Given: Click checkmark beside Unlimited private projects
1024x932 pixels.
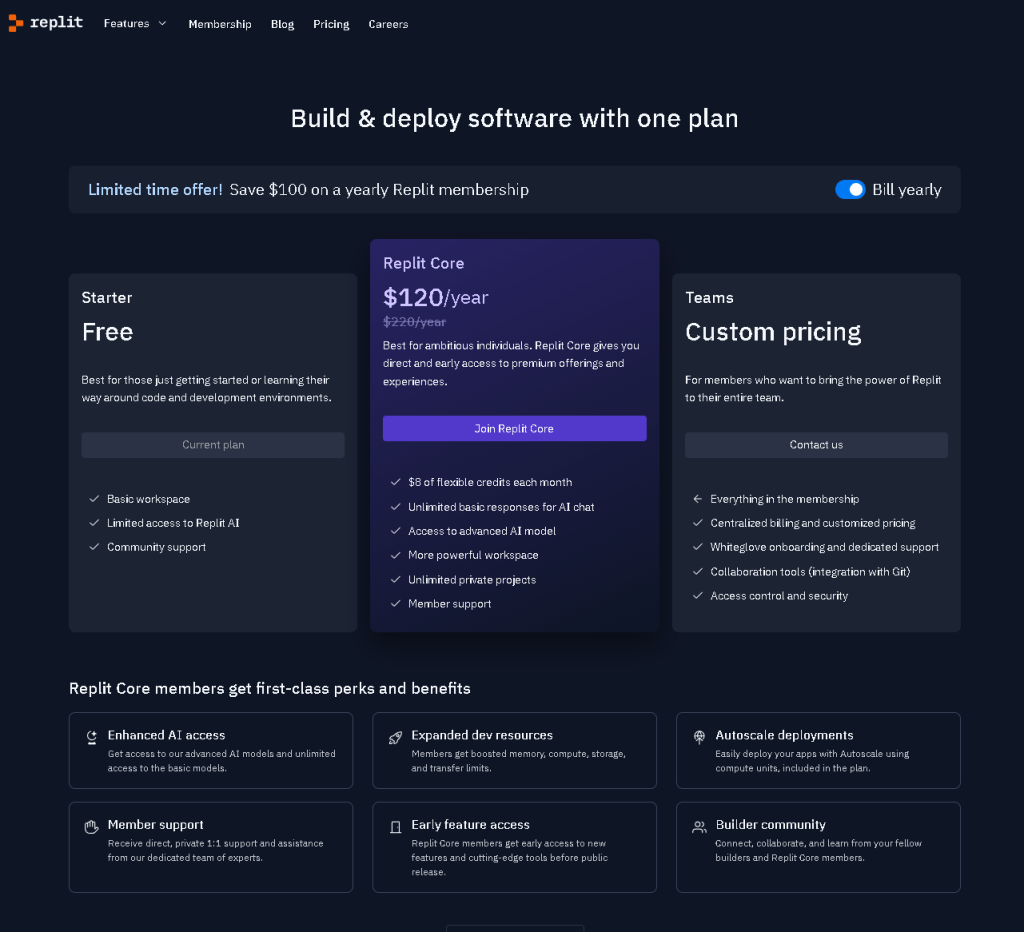Looking at the screenshot, I should (395, 579).
